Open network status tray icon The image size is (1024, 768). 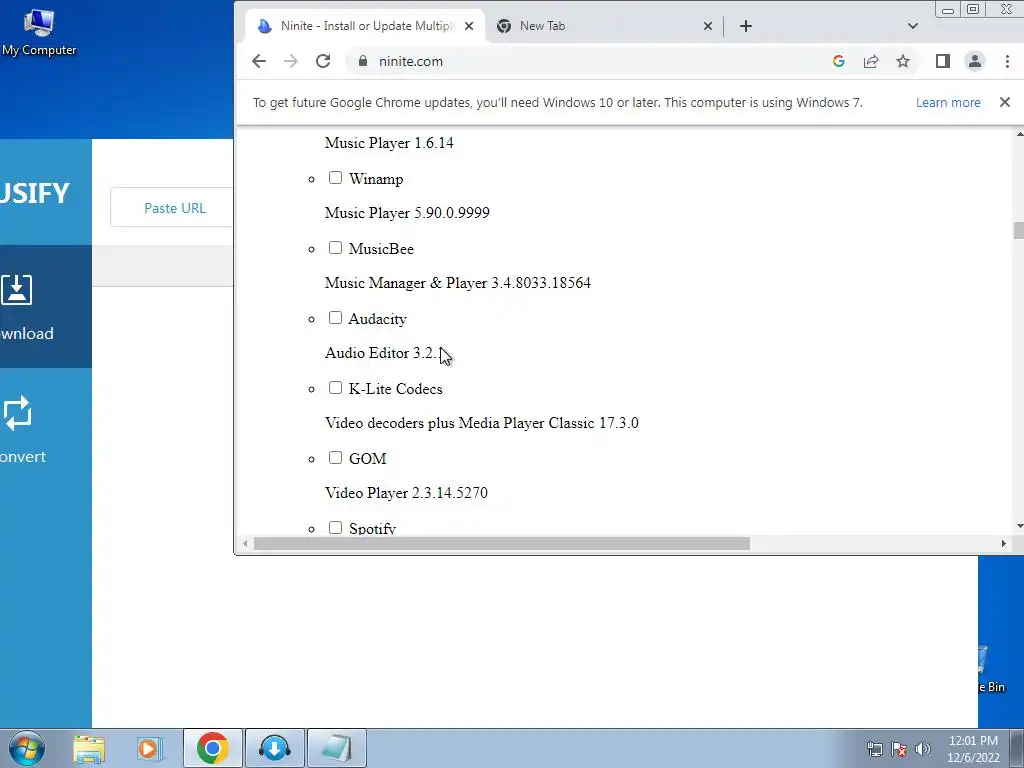874,749
